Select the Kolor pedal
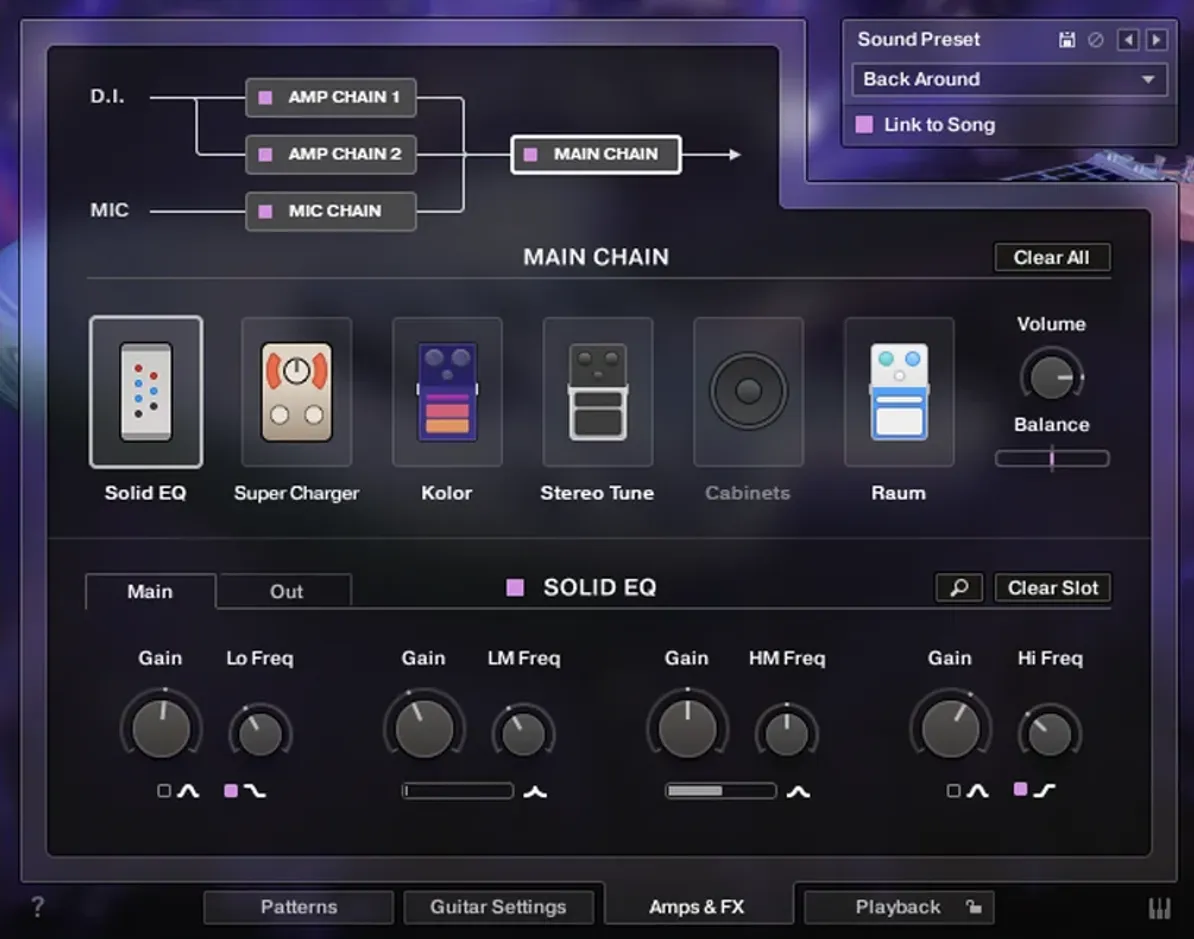1194x939 pixels. point(447,391)
